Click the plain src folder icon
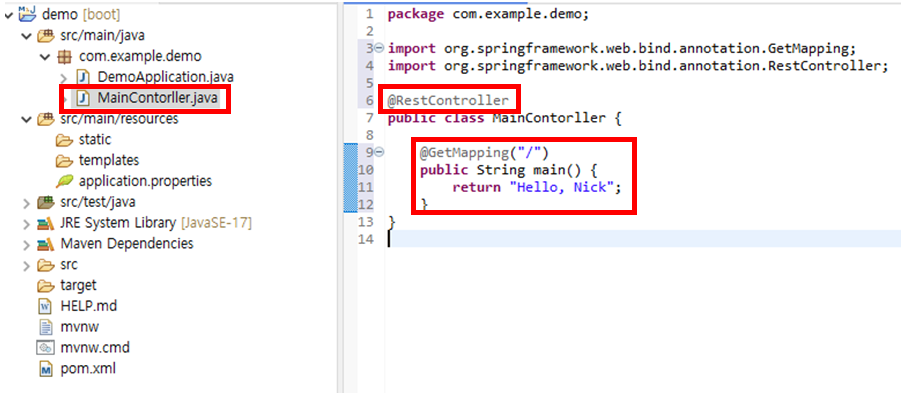The height and width of the screenshot is (394, 905). pos(45,265)
